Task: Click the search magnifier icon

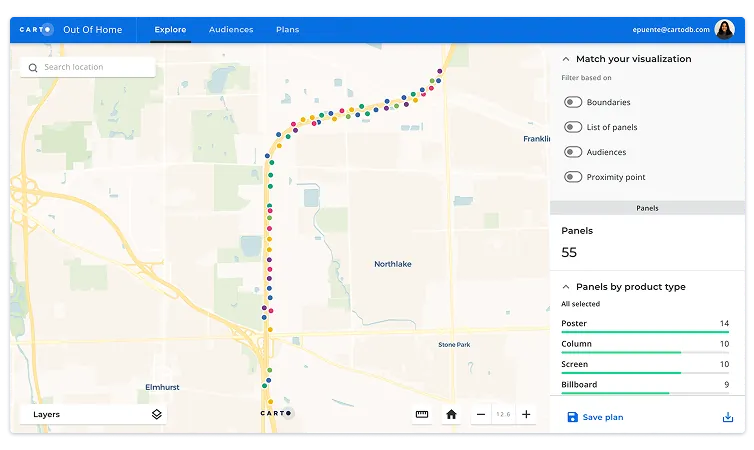Action: (x=33, y=67)
